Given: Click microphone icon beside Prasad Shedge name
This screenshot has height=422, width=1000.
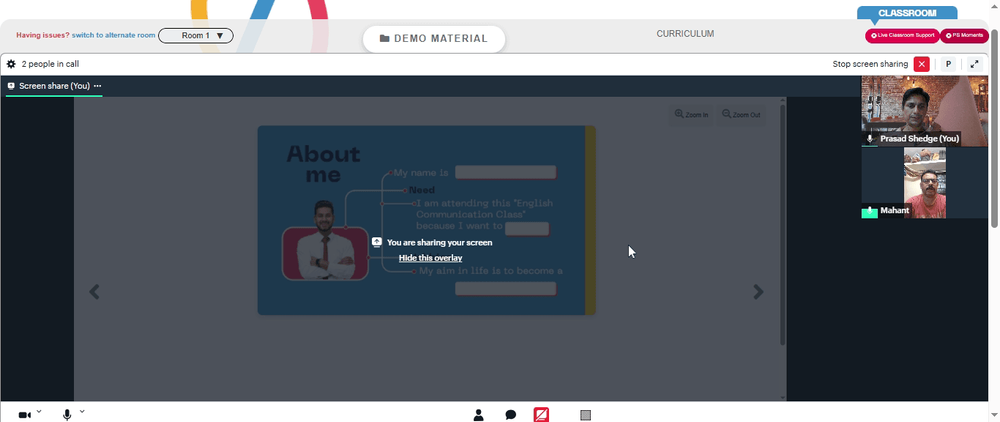Looking at the screenshot, I should pyautogui.click(x=870, y=139).
